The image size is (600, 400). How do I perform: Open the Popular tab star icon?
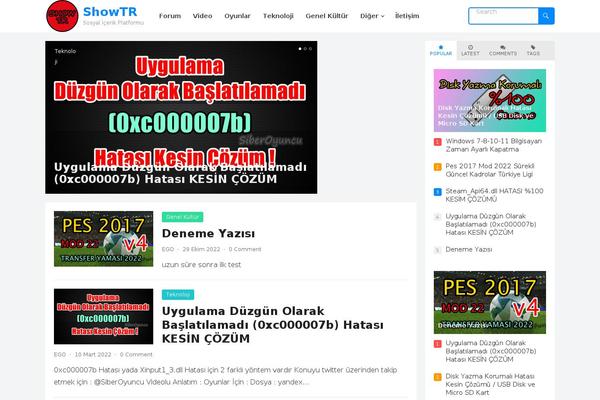pos(441,47)
